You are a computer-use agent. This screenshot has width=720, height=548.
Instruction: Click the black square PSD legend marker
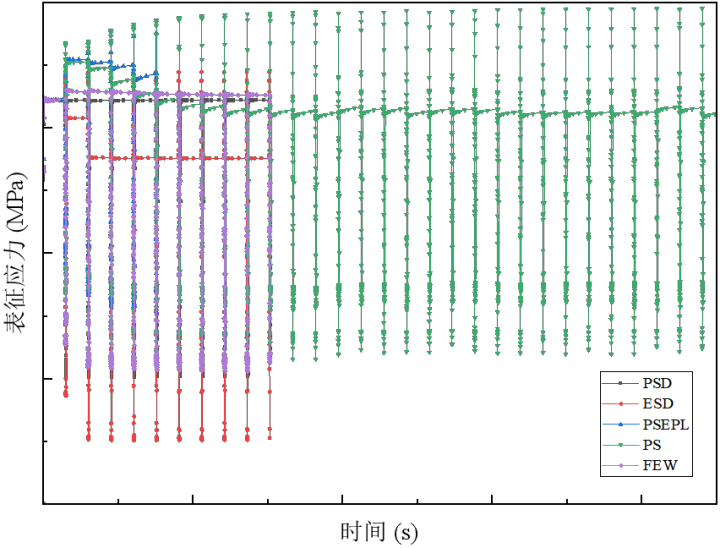pyautogui.click(x=620, y=383)
